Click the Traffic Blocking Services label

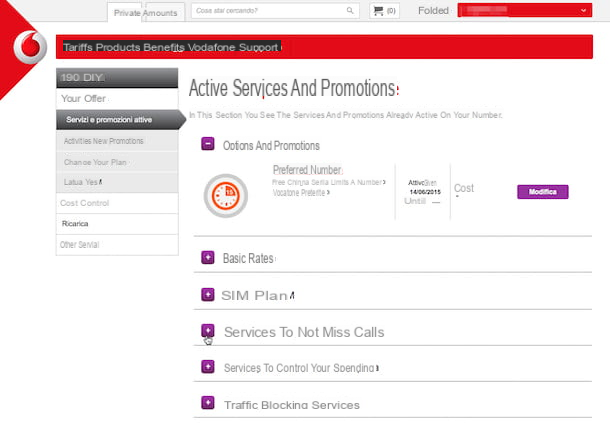(292, 405)
